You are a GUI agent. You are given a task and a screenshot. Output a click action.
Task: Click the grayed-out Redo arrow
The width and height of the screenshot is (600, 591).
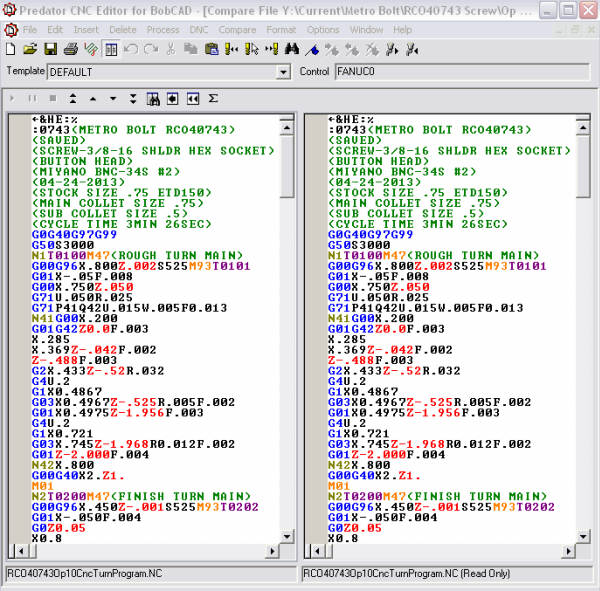pos(151,49)
